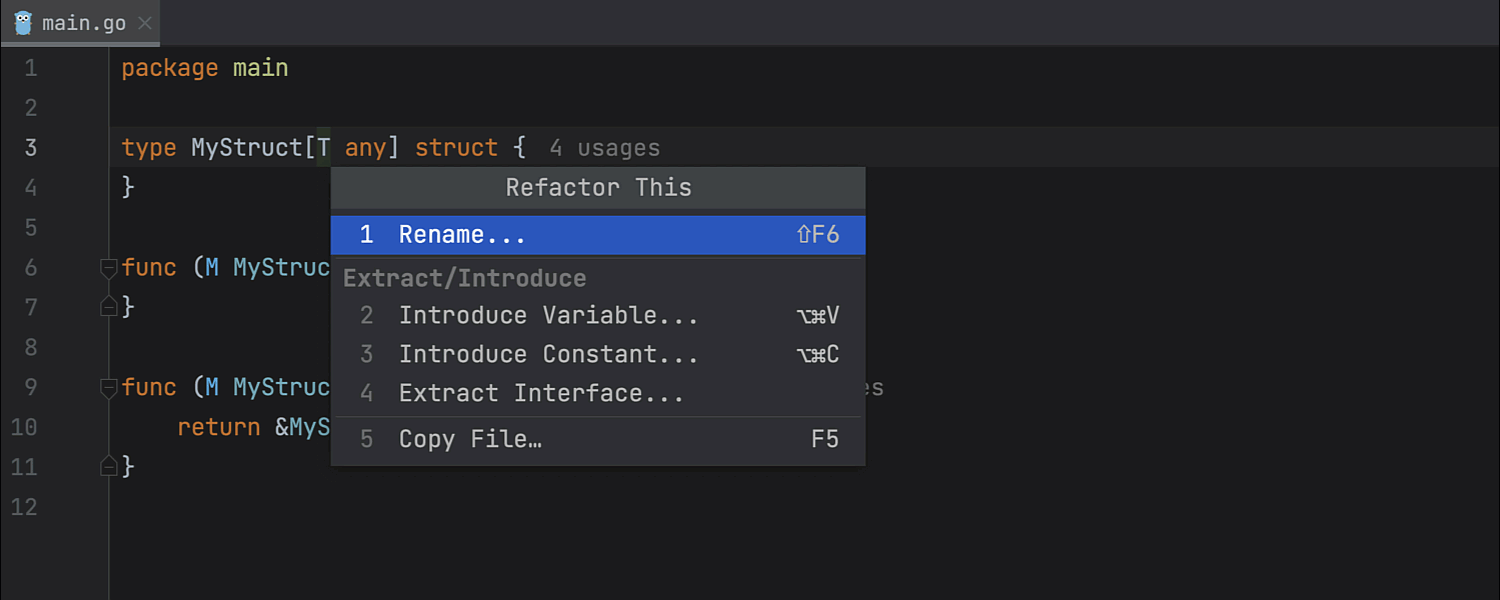Viewport: 1500px width, 600px height.
Task: Open the "4 usages" hint on line 3
Action: click(x=604, y=149)
